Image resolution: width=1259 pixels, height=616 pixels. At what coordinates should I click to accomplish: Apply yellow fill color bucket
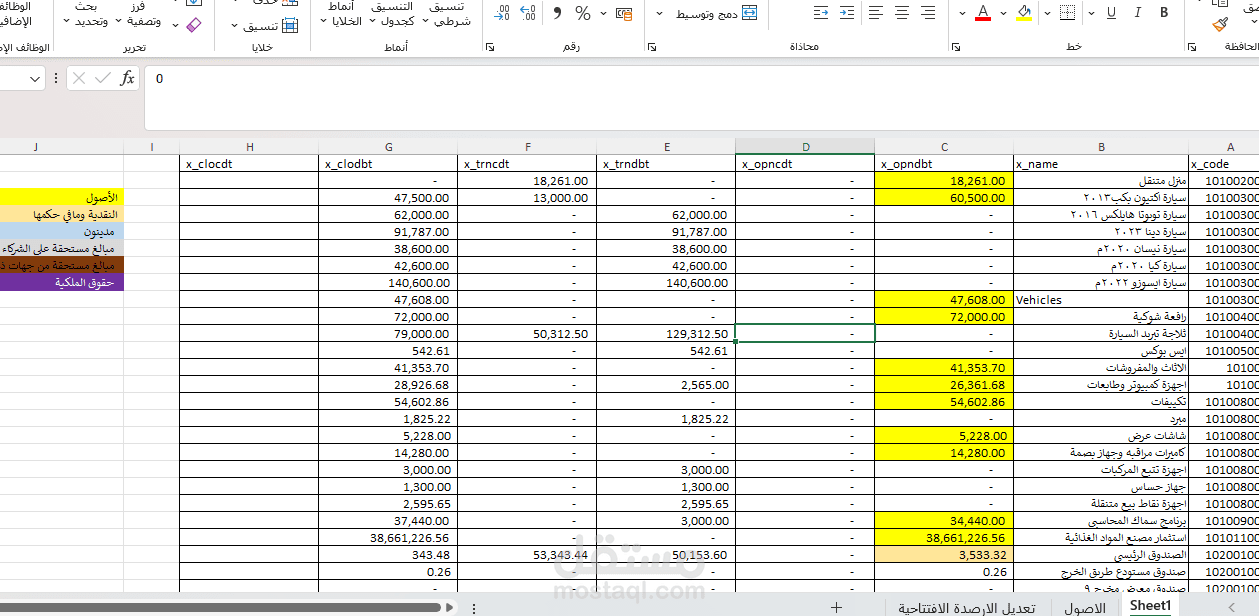tap(1023, 13)
